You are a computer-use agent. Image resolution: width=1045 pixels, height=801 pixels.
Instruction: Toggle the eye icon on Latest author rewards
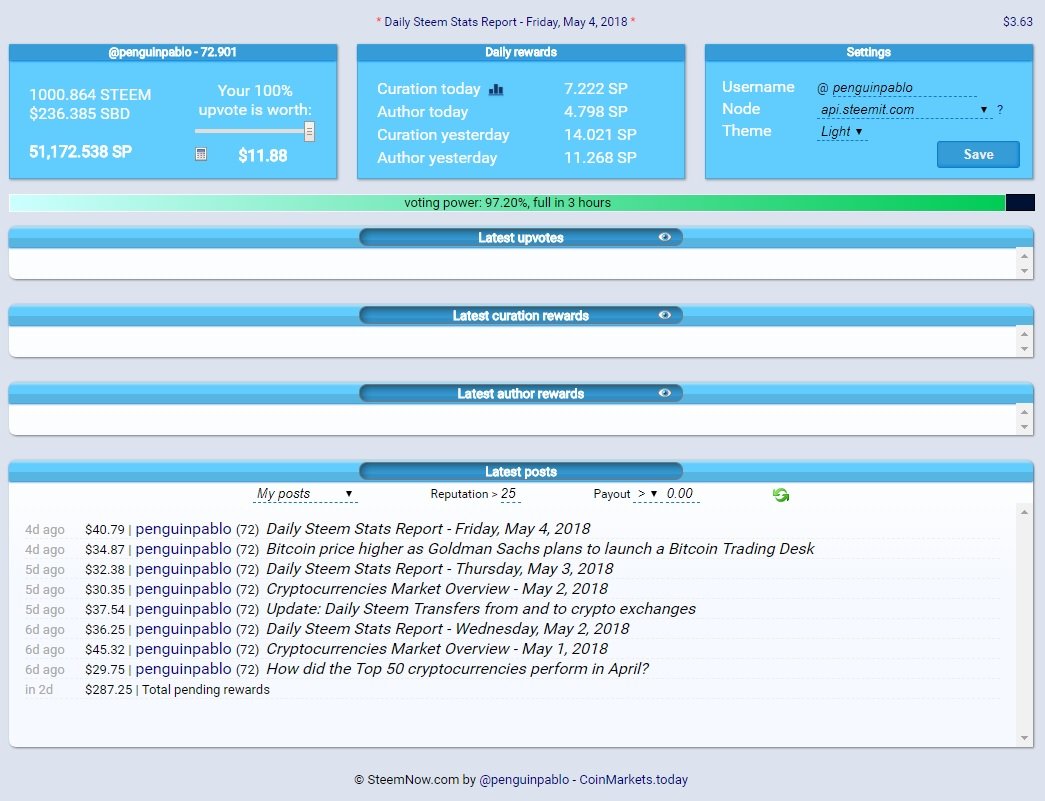(664, 393)
